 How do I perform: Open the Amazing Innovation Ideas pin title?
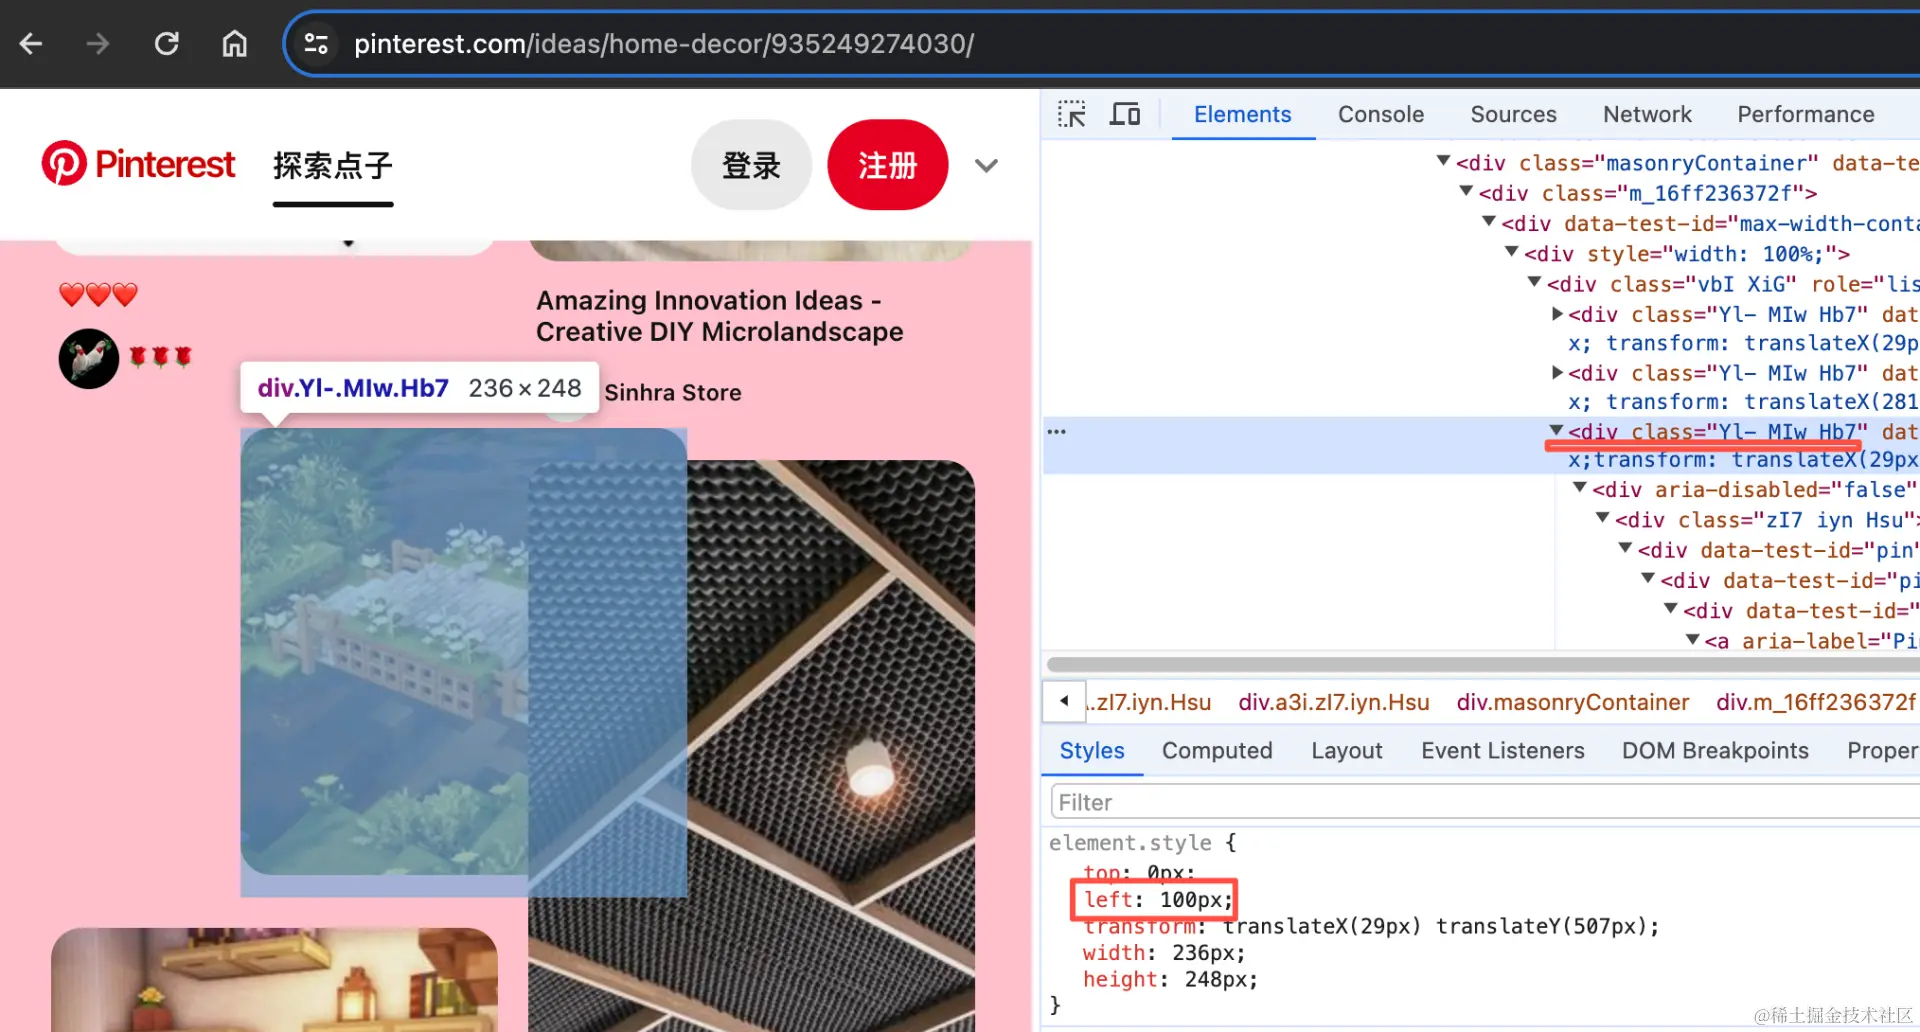tap(719, 316)
